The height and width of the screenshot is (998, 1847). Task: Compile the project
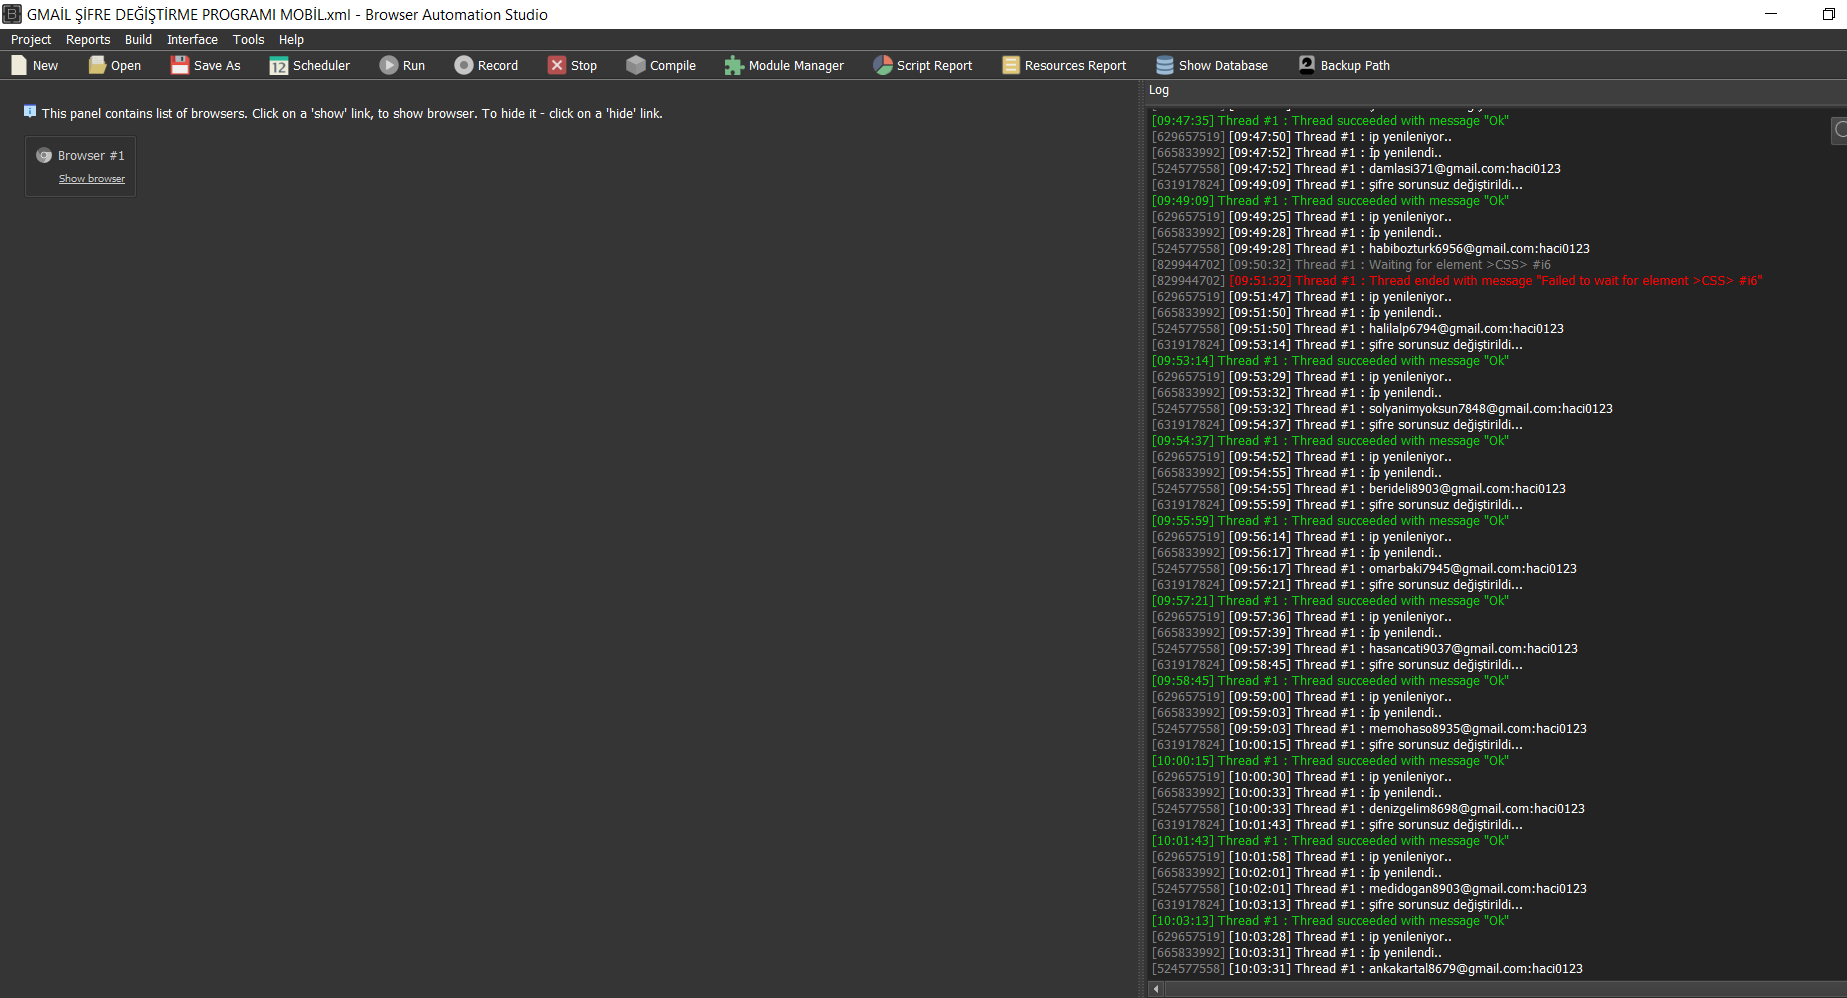pos(661,65)
